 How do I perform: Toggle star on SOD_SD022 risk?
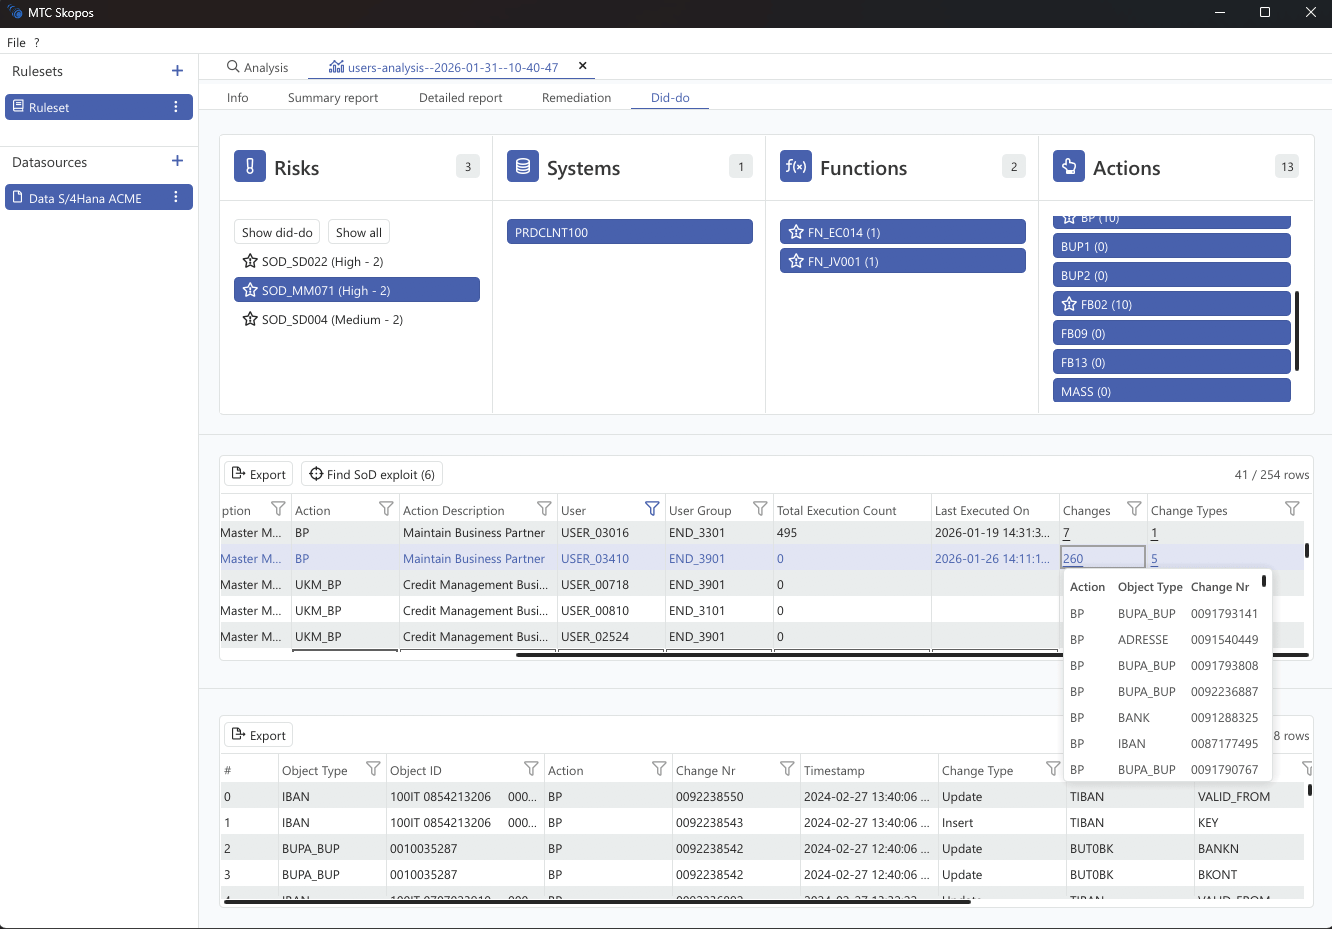click(x=250, y=261)
